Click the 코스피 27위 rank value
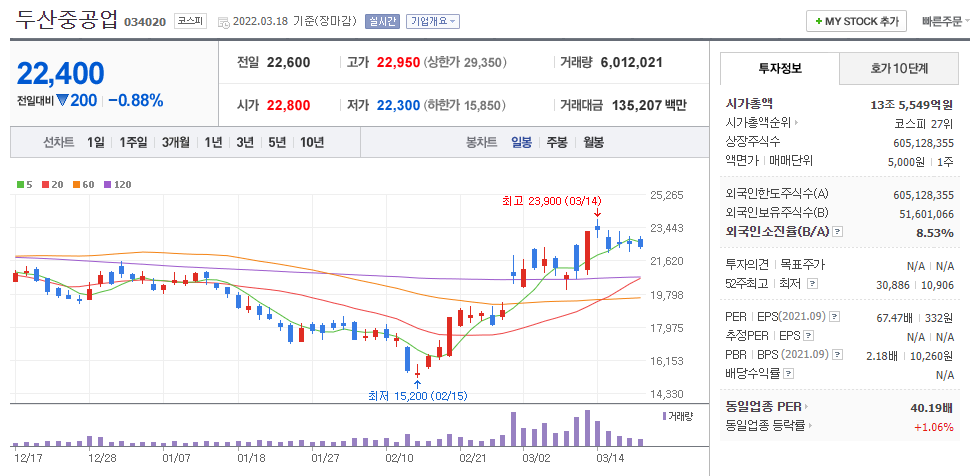Viewport: 980px width, 476px height. pos(924,123)
